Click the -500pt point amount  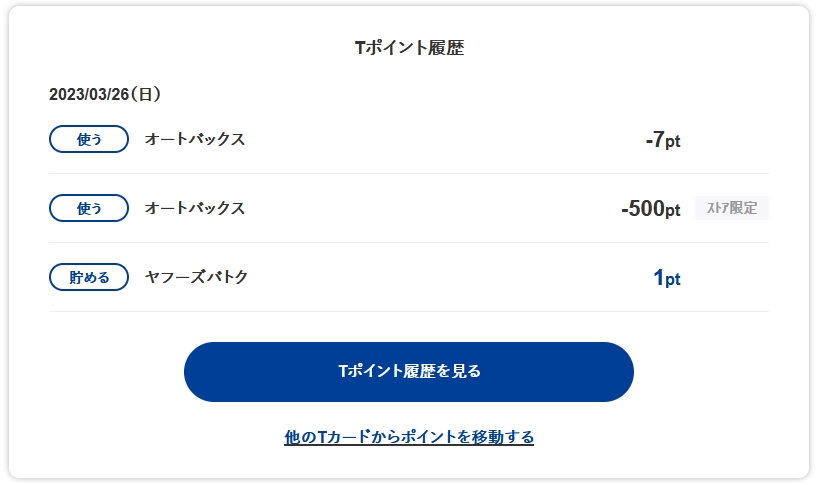(650, 209)
